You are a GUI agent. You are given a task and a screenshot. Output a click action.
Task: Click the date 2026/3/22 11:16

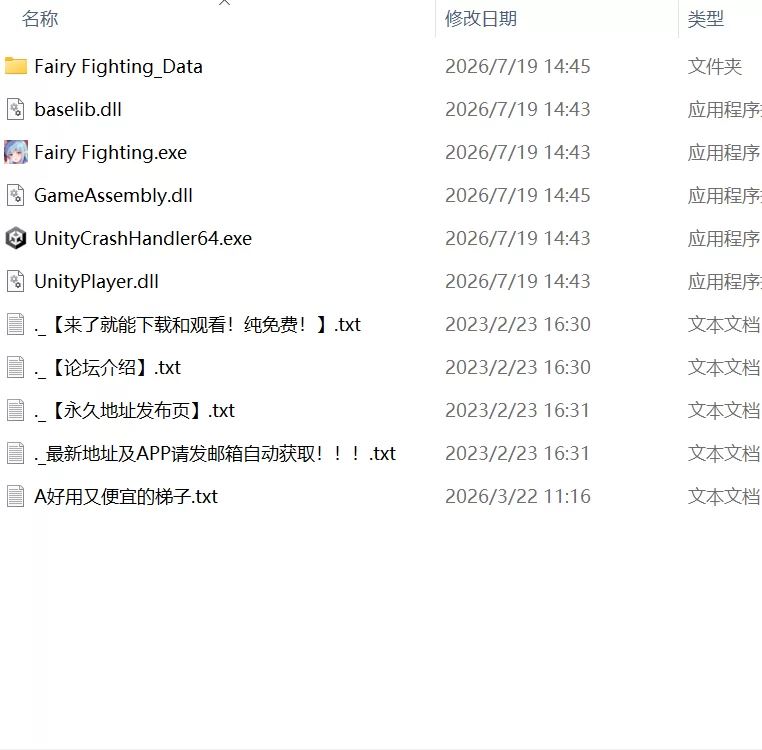[x=518, y=497]
